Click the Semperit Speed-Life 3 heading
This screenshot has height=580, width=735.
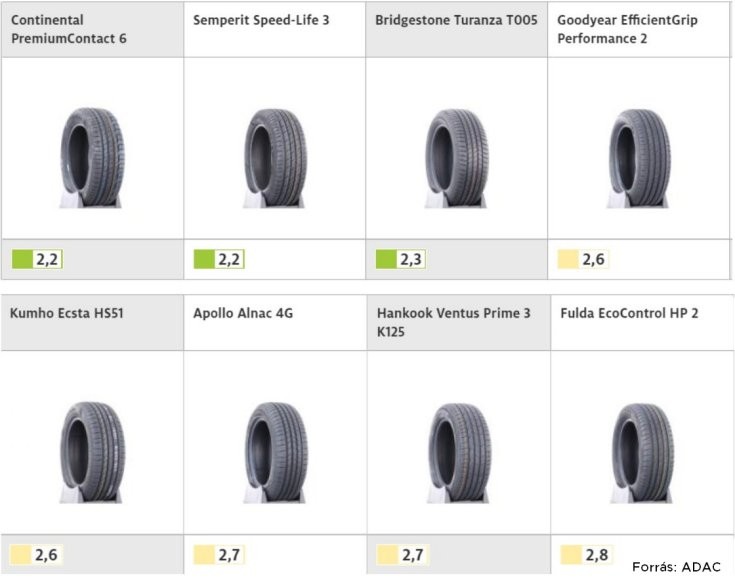[261, 20]
